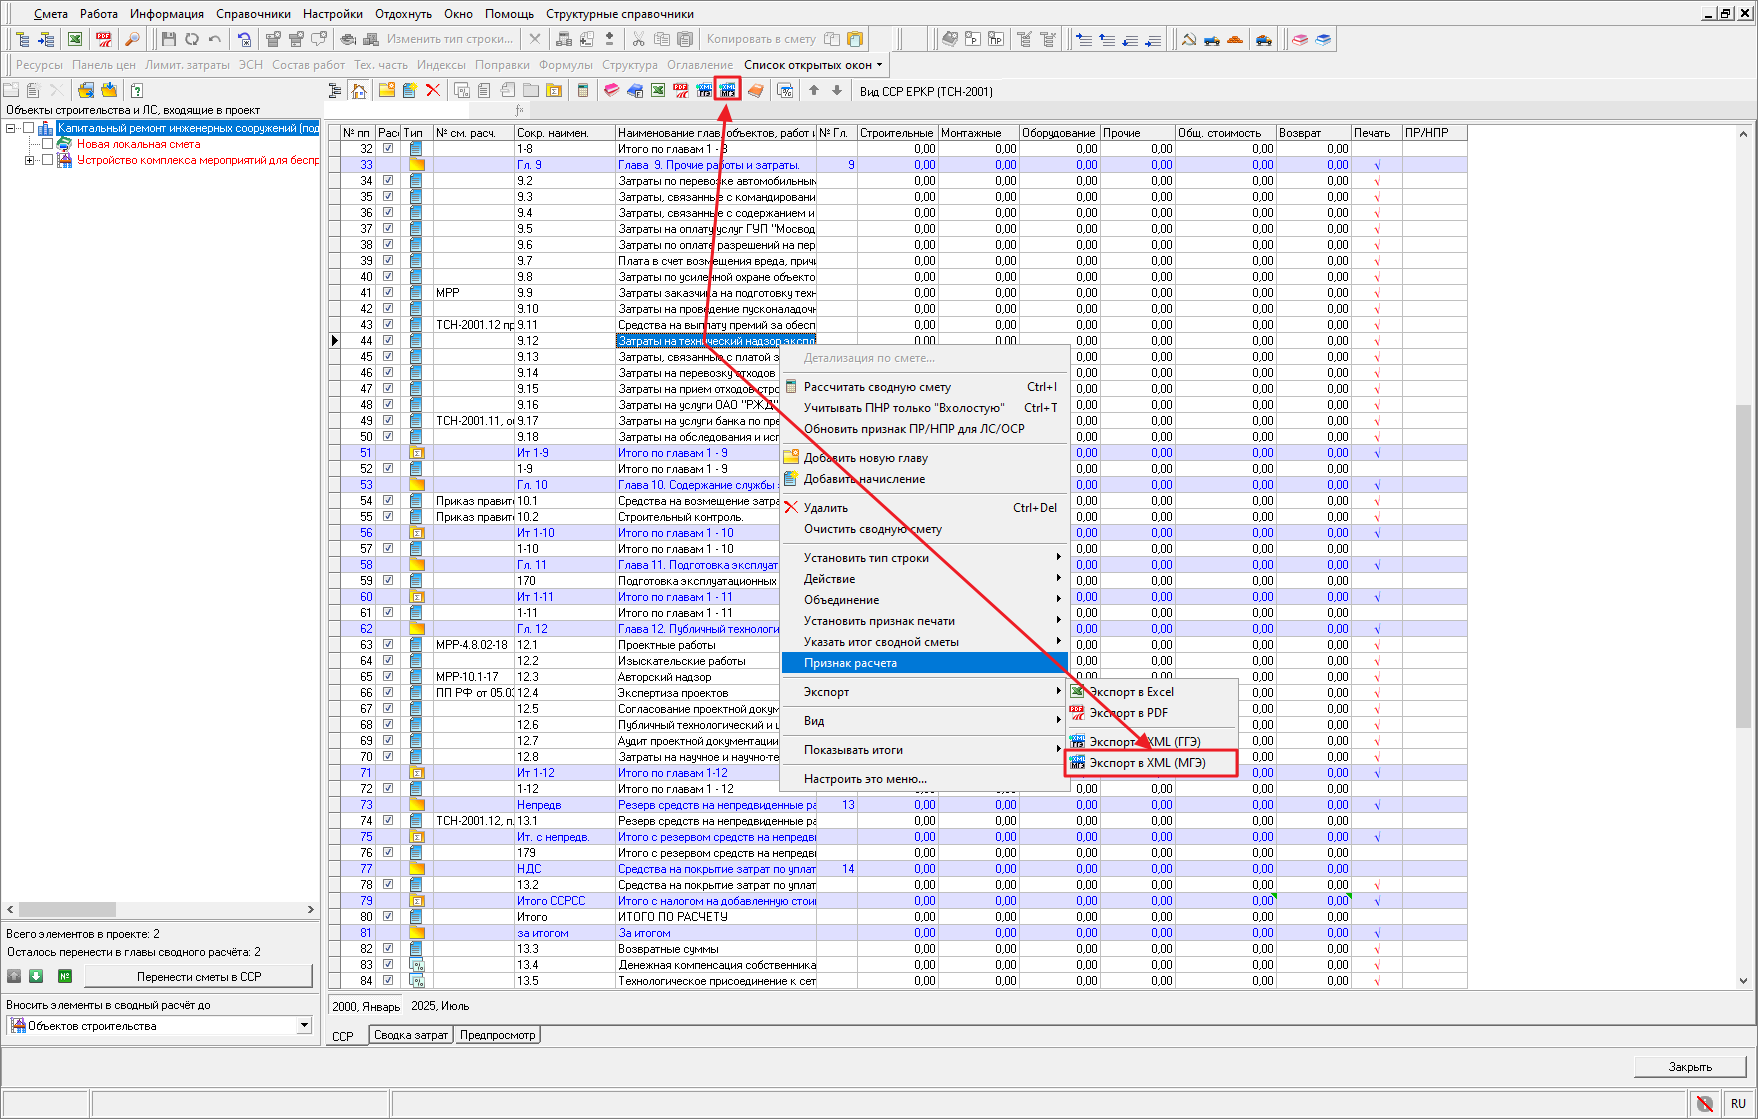This screenshot has width=1758, height=1119.
Task: Open the Список открытых окон dropdown
Action: 813,65
